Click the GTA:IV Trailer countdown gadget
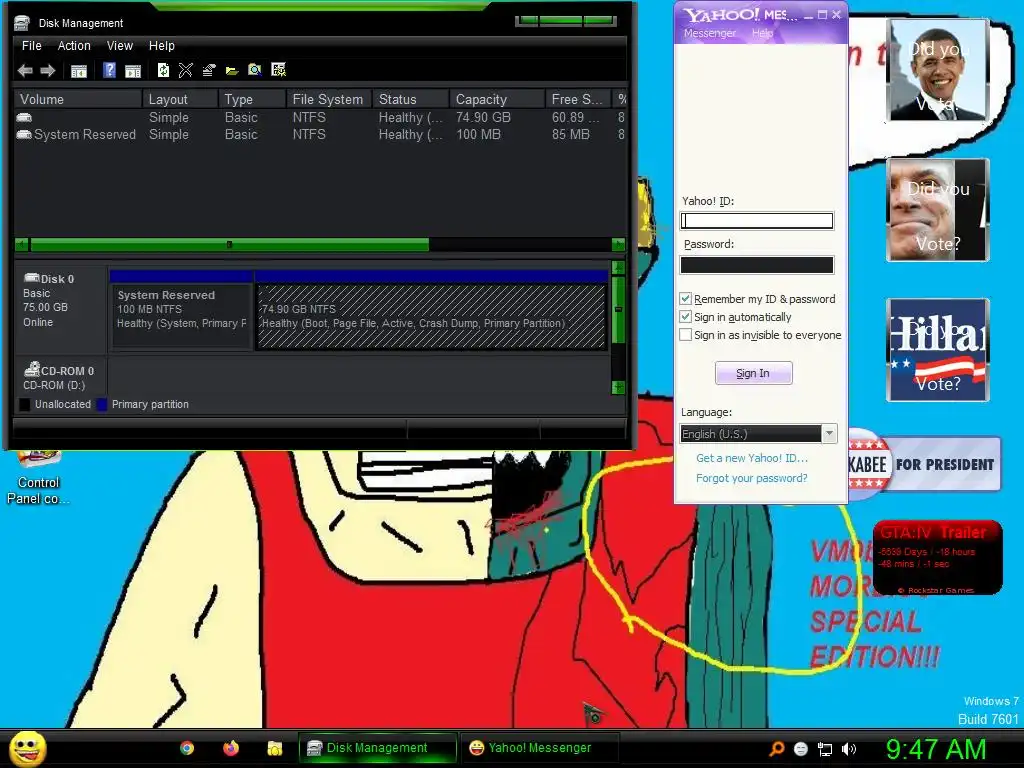This screenshot has height=768, width=1024. tap(937, 558)
